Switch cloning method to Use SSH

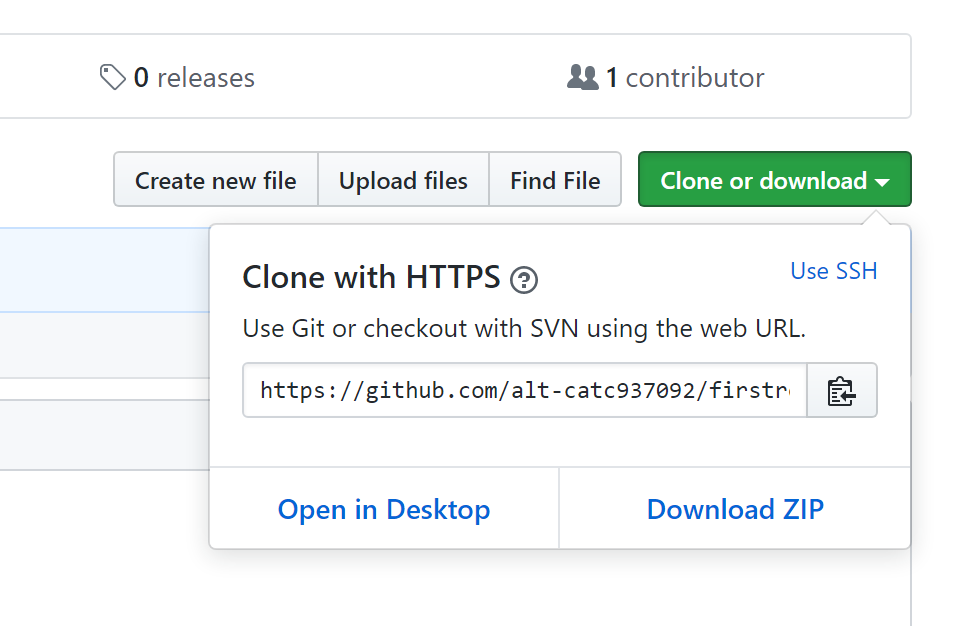pos(834,271)
